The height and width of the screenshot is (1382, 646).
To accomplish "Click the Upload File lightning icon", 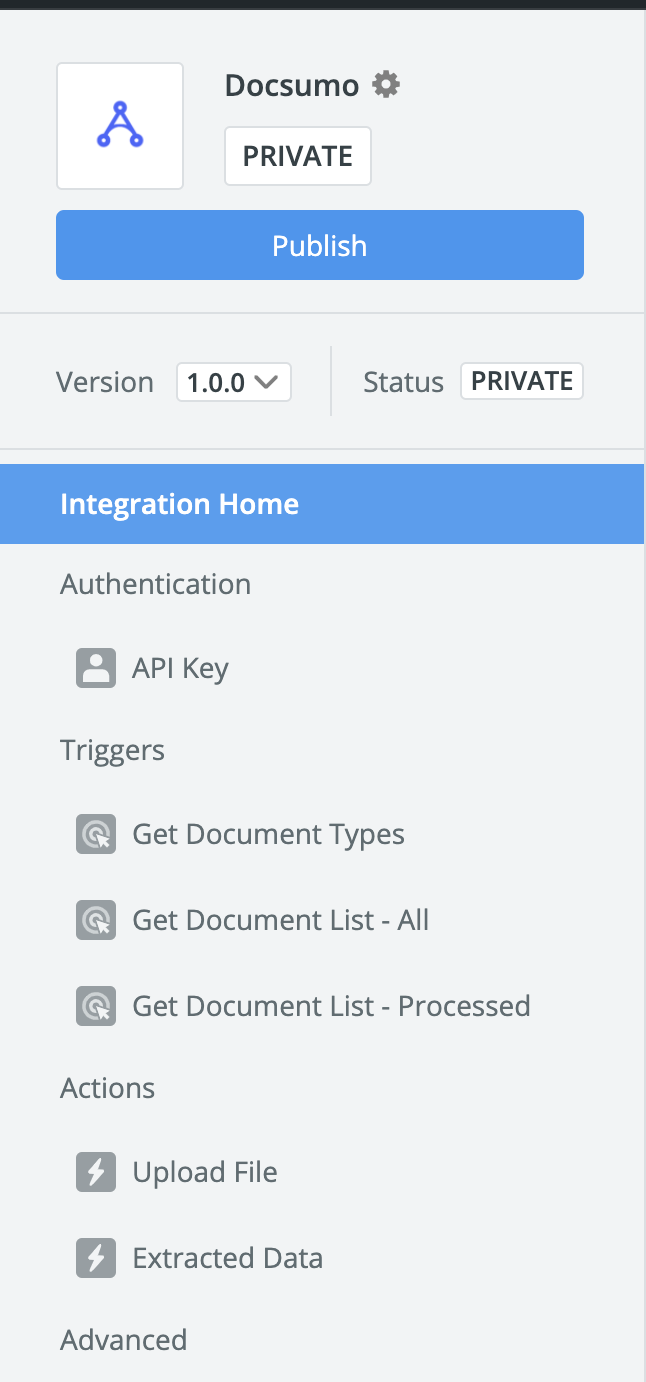I will point(96,1172).
